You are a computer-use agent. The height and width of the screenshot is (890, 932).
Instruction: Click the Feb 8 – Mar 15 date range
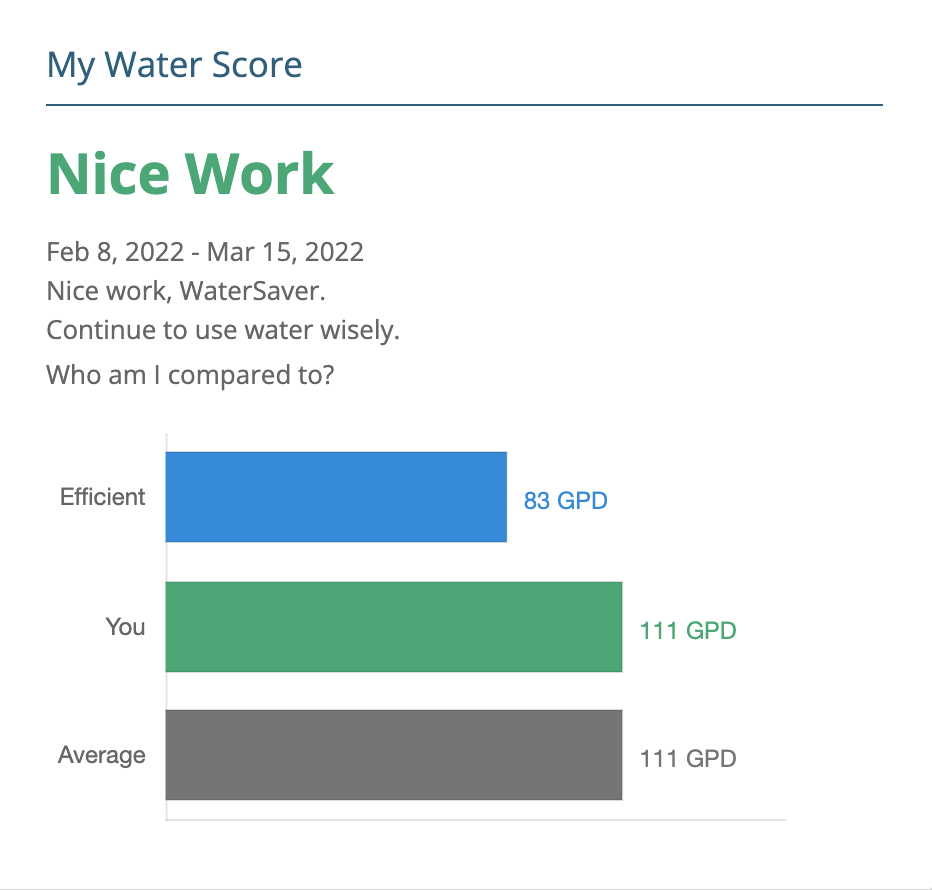(205, 251)
